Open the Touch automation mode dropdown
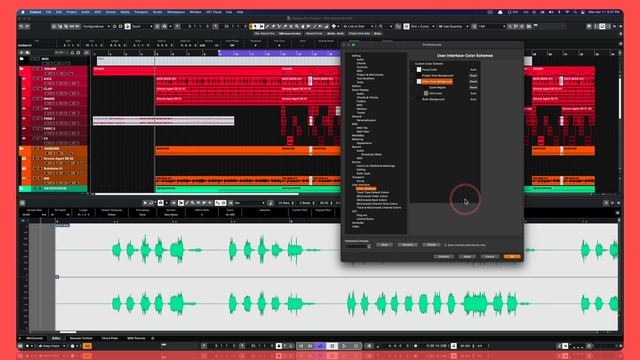Screen dimensions: 640x360 142,27
